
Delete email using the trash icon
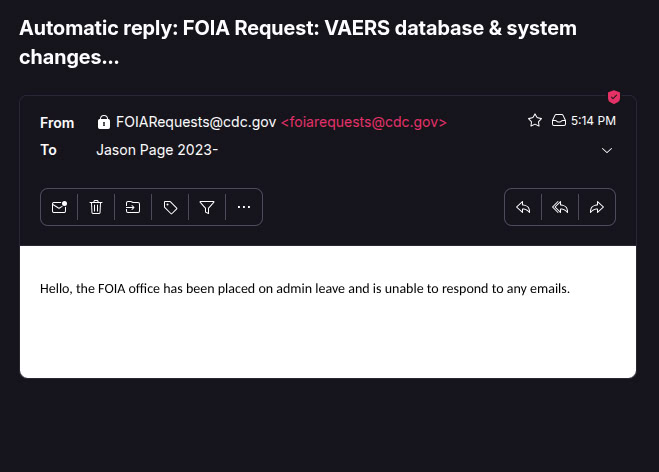pos(96,207)
